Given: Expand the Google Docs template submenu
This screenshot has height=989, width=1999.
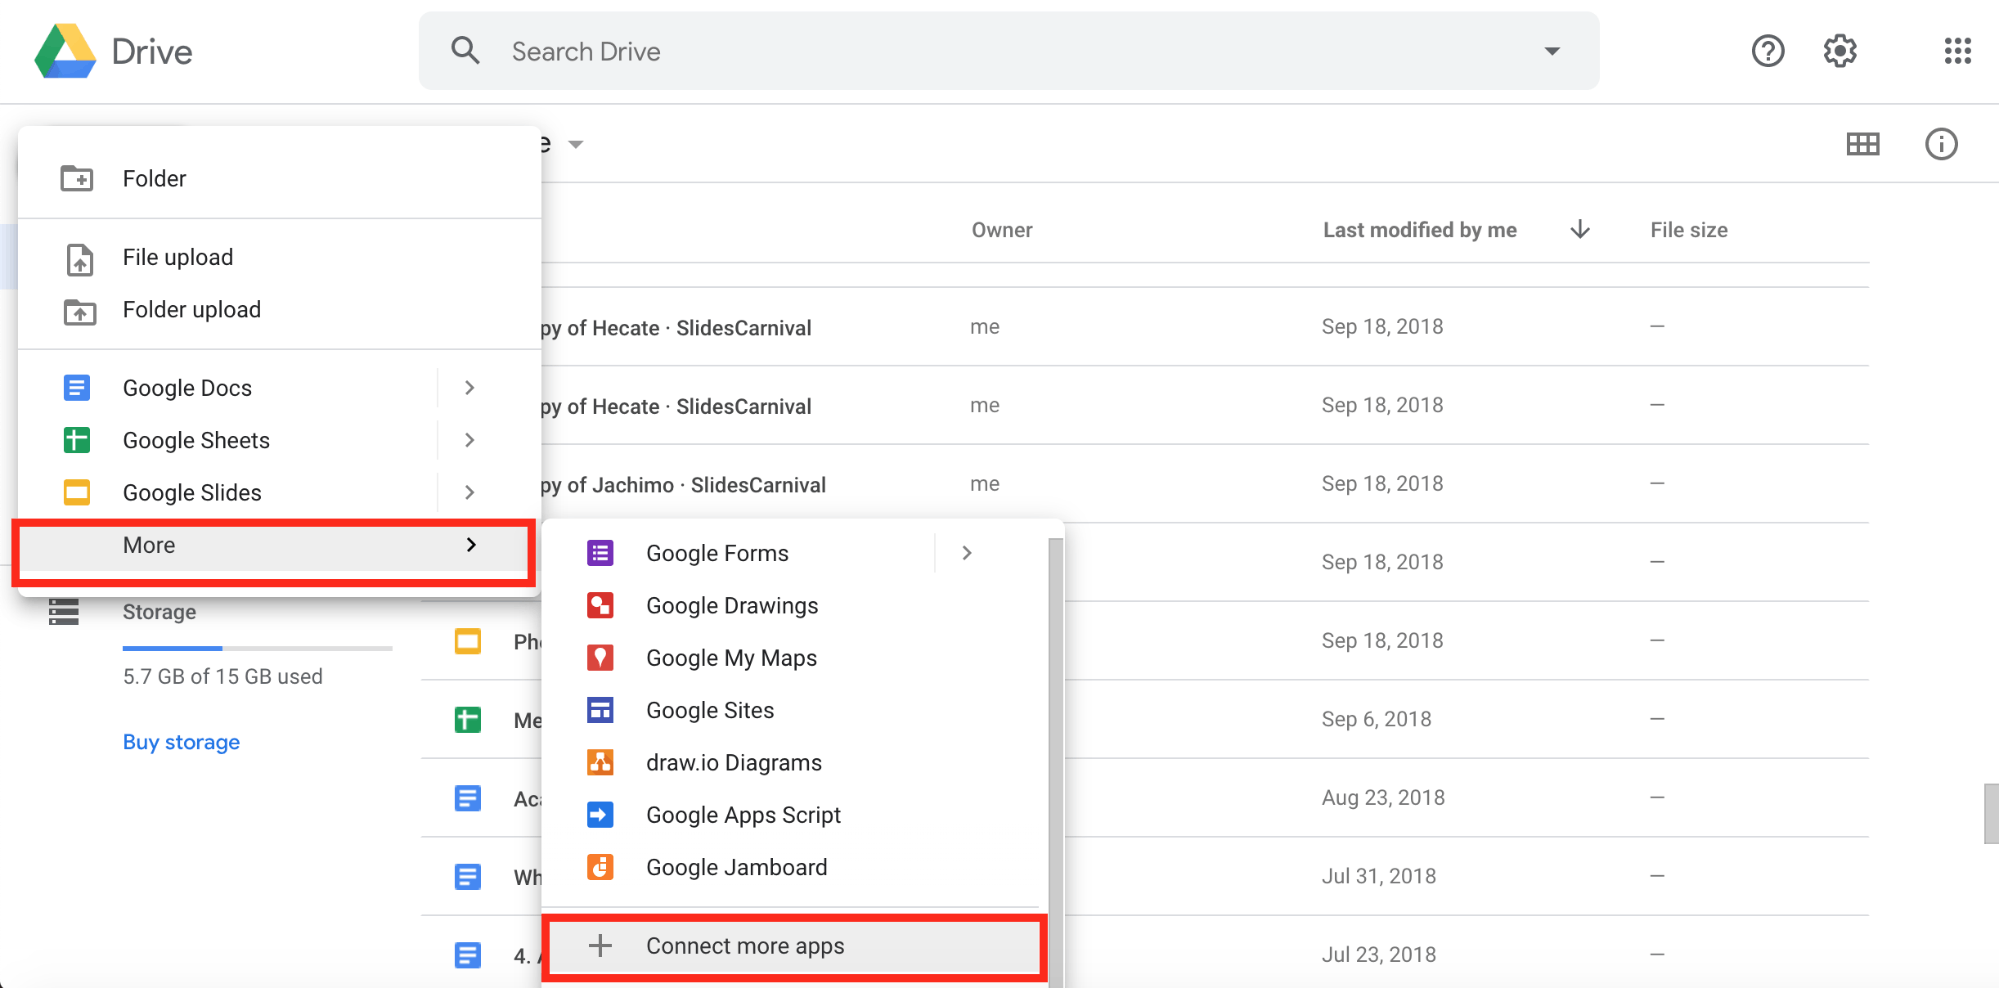Looking at the screenshot, I should tap(469, 387).
